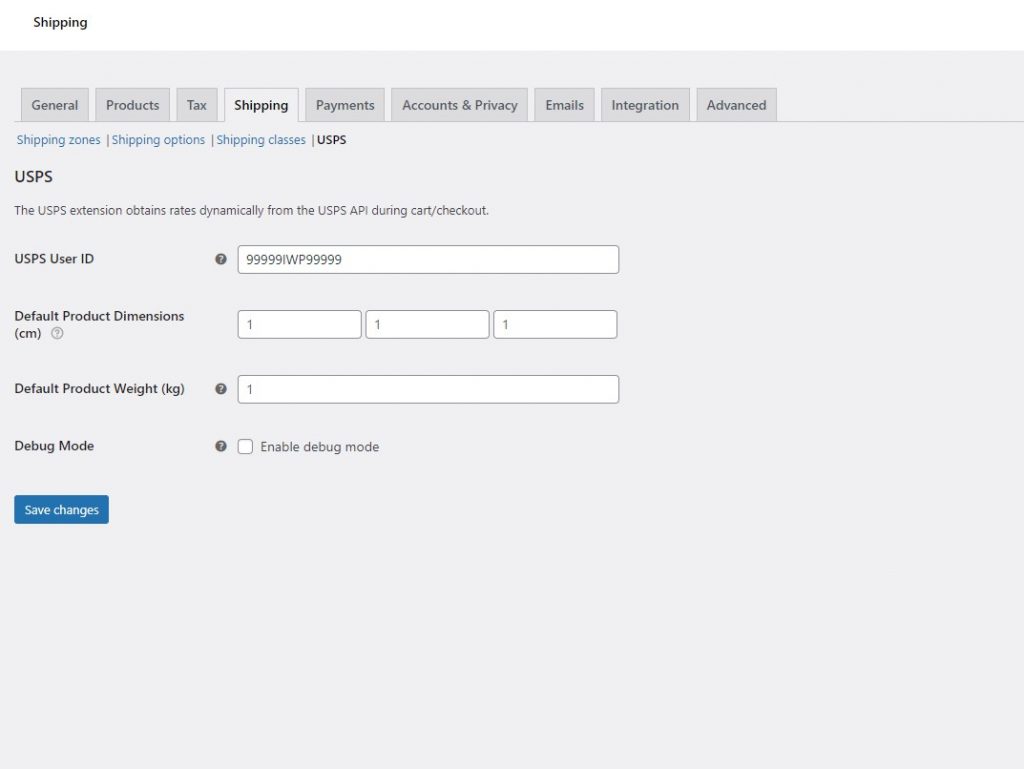Viewport: 1024px width, 769px height.
Task: Click the USPS extension description text
Action: pos(251,210)
